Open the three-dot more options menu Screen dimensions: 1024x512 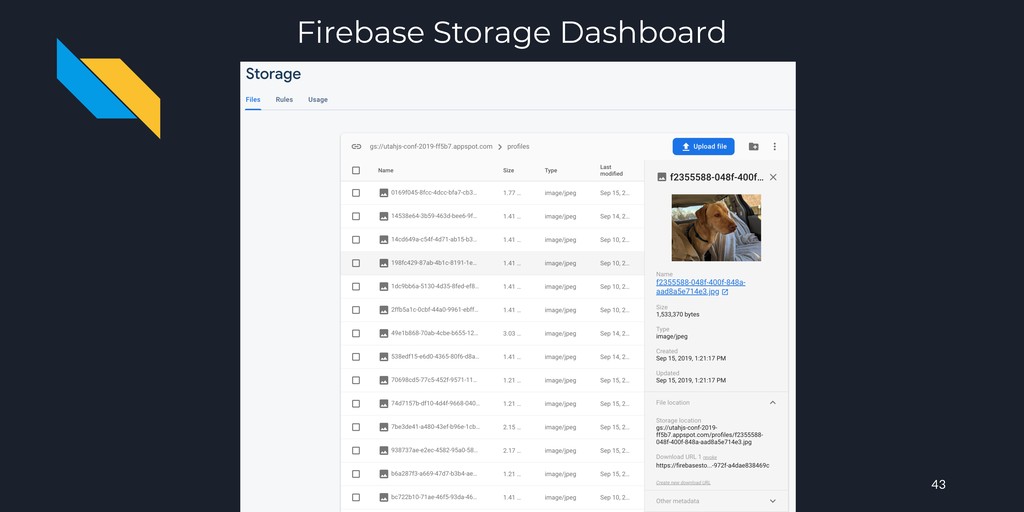coord(775,146)
